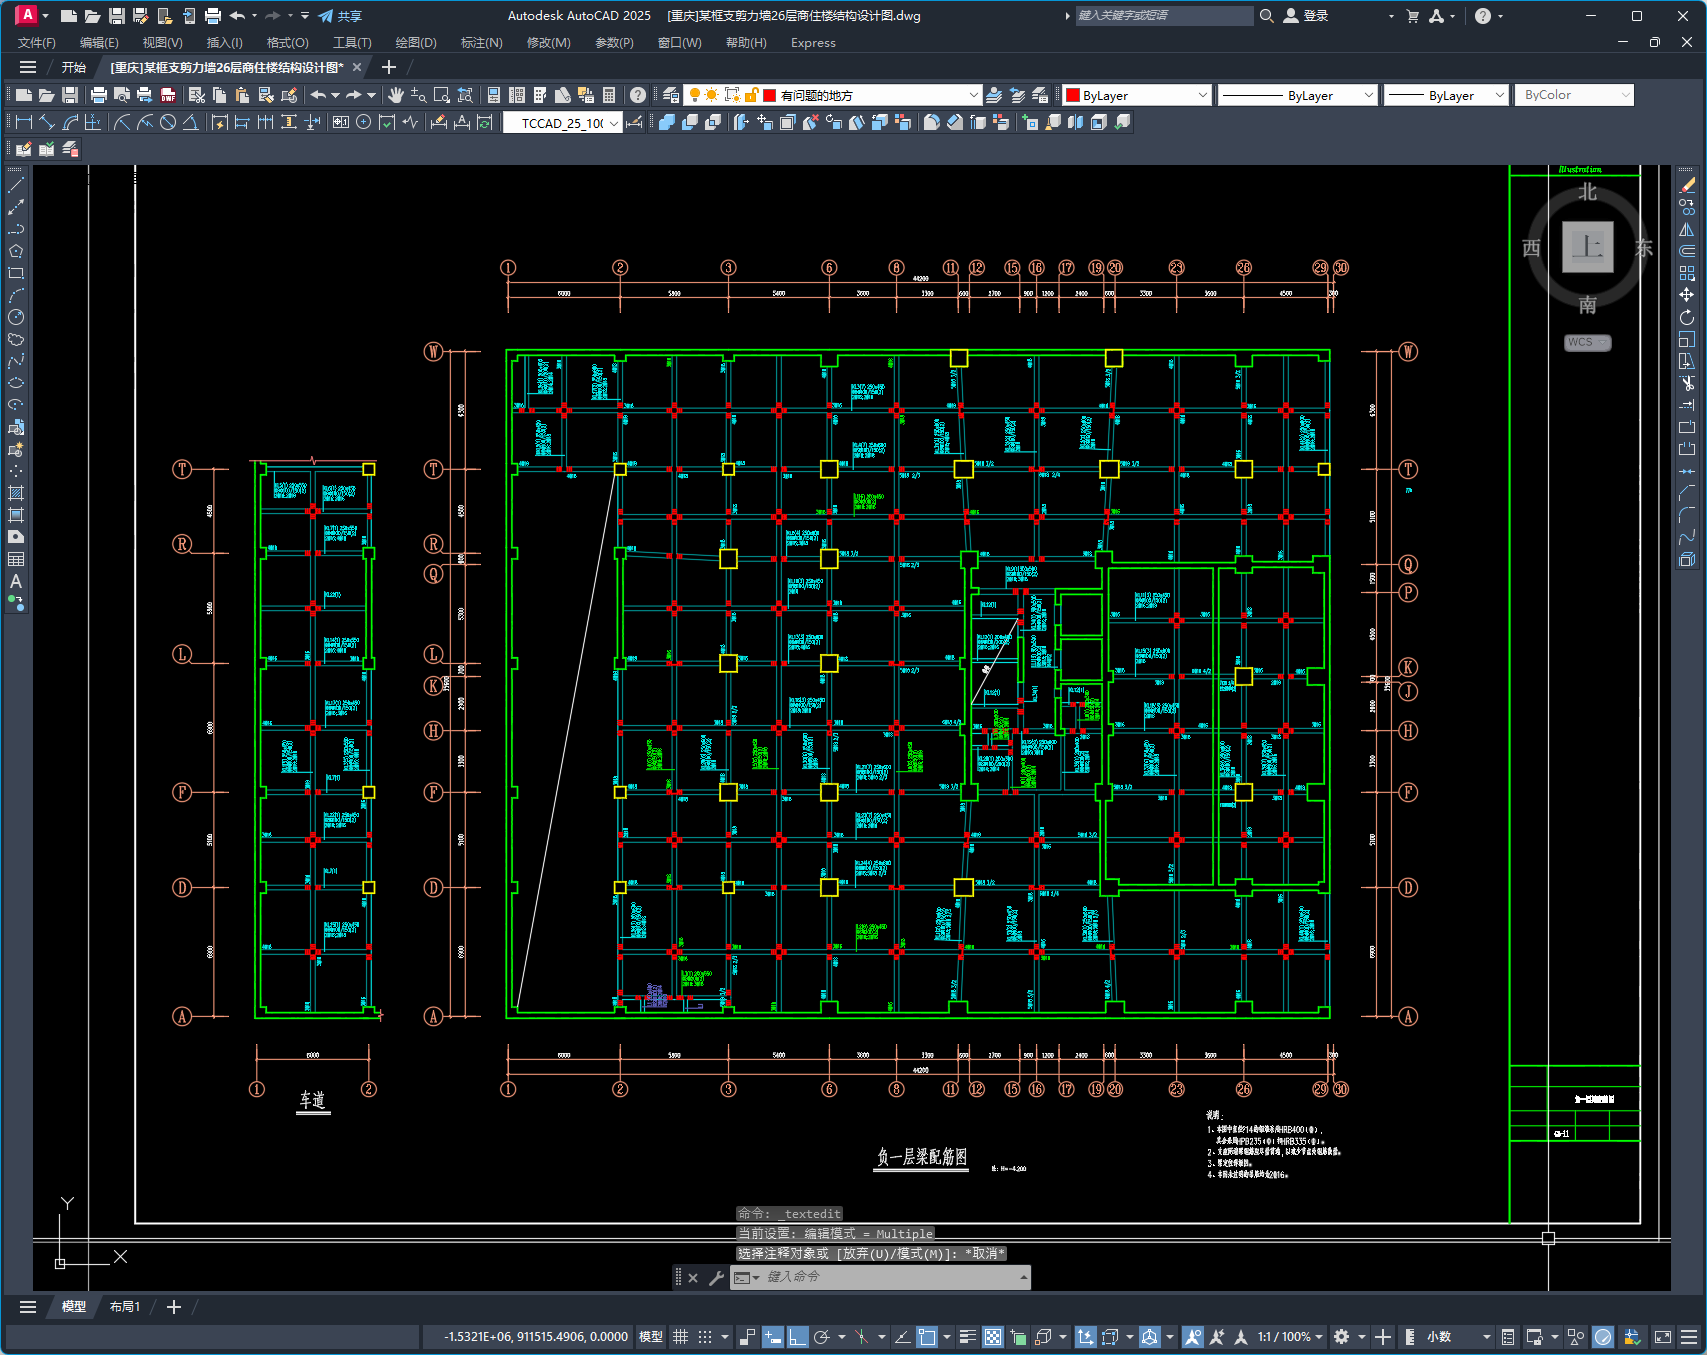Image resolution: width=1707 pixels, height=1355 pixels.
Task: Click the Multiline Text tool
Action: (16, 581)
